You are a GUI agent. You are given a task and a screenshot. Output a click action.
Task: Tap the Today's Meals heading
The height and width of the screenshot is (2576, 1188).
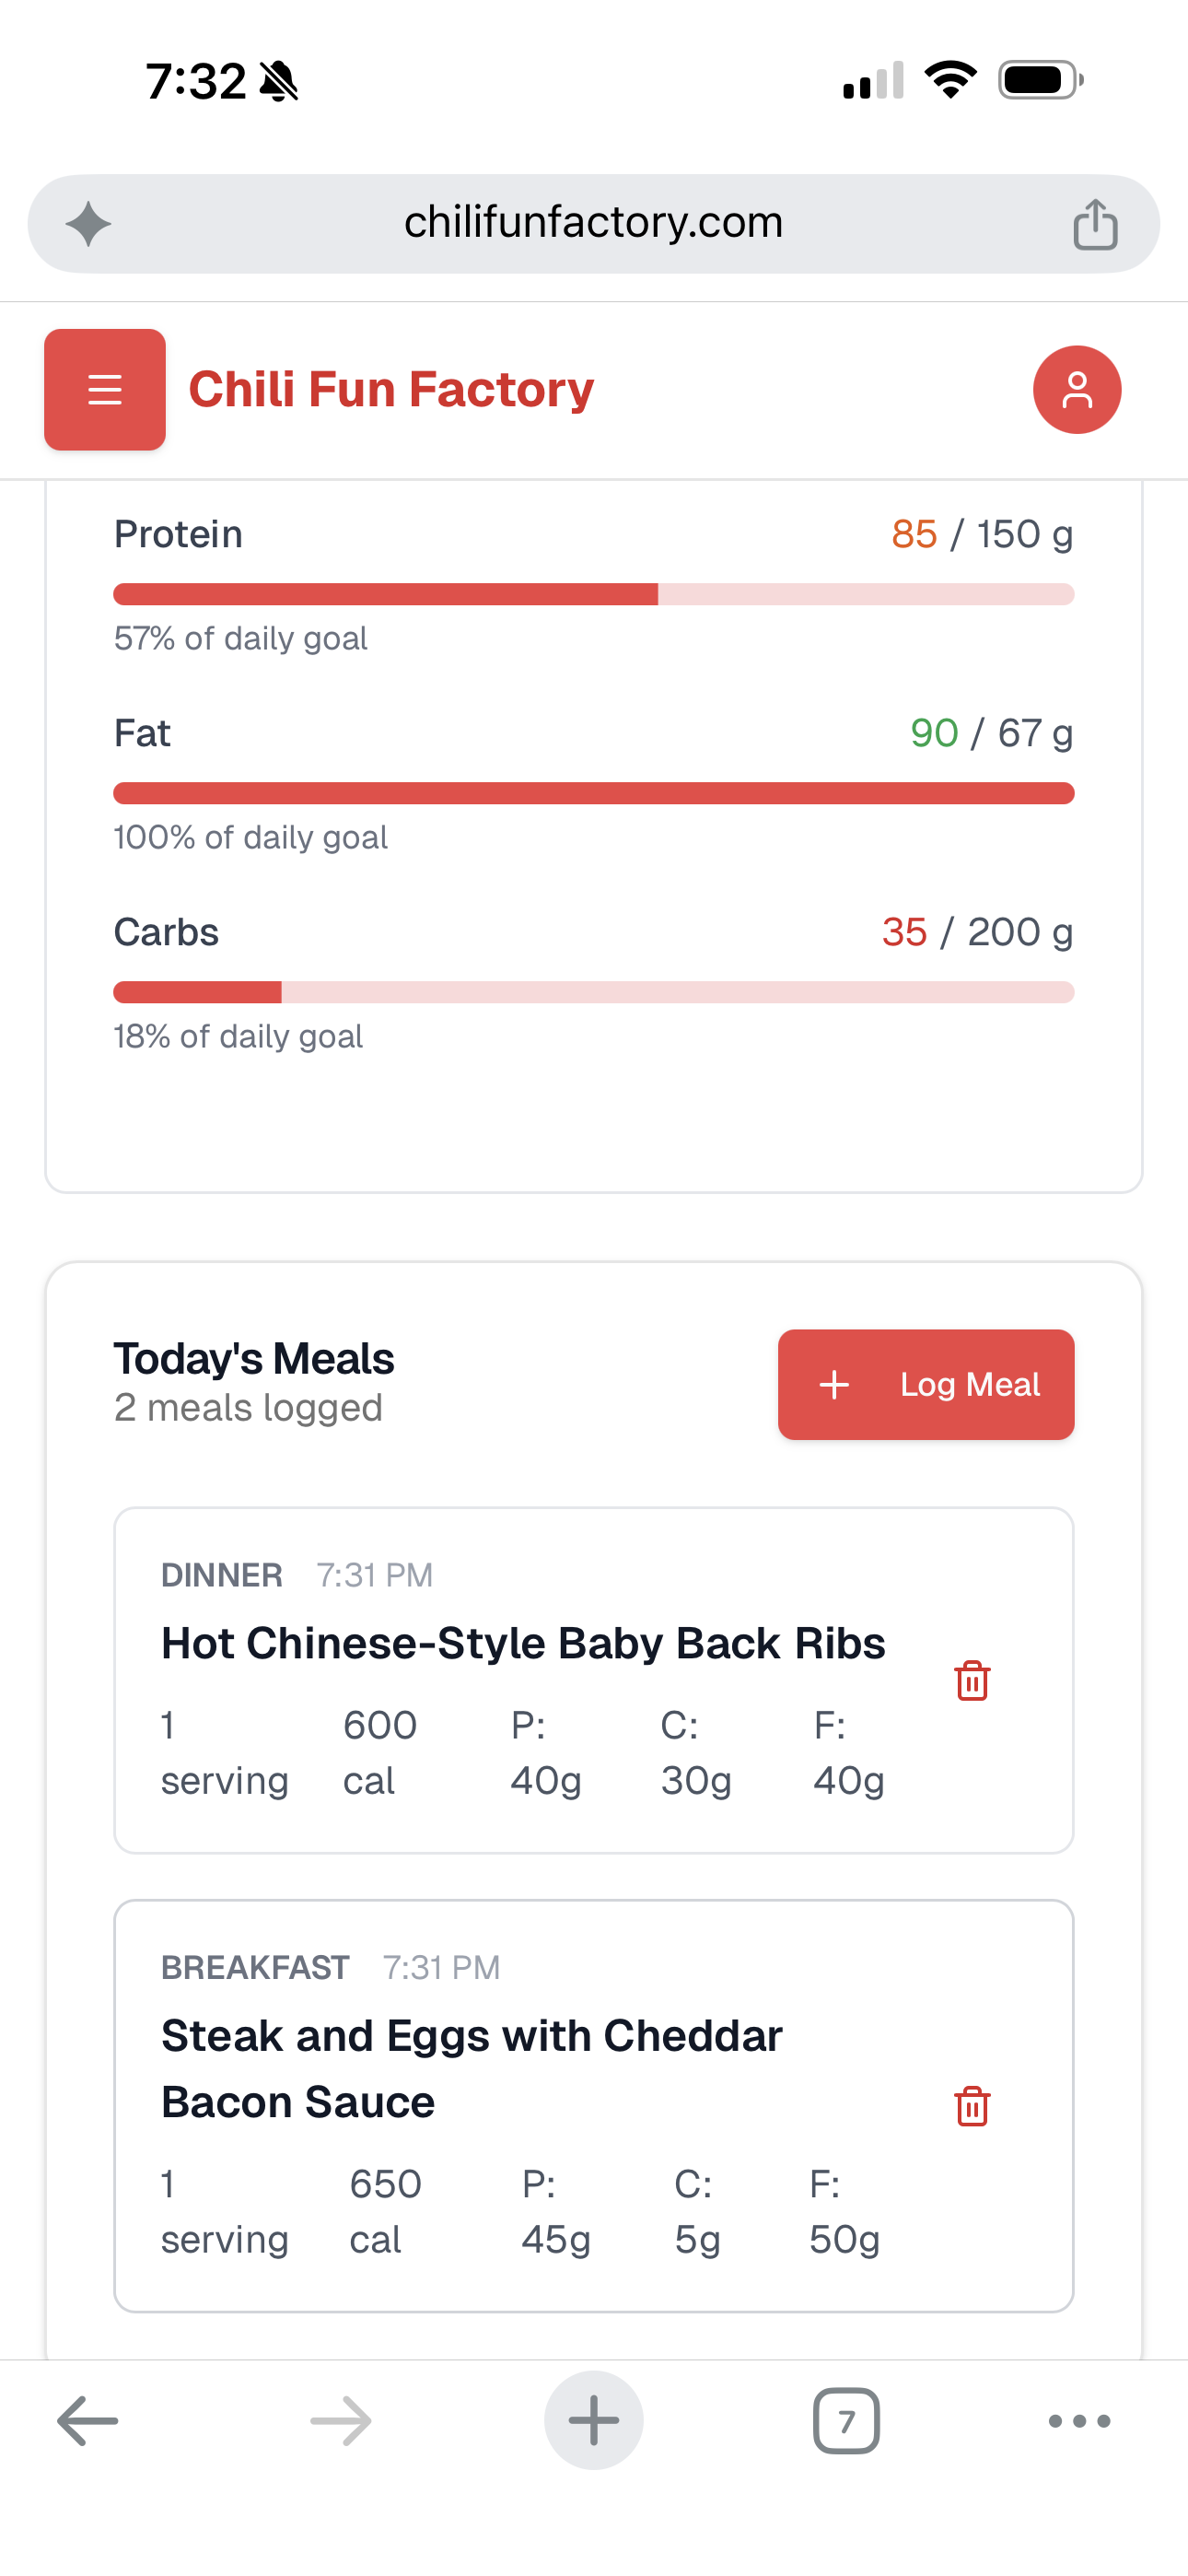[x=254, y=1358]
